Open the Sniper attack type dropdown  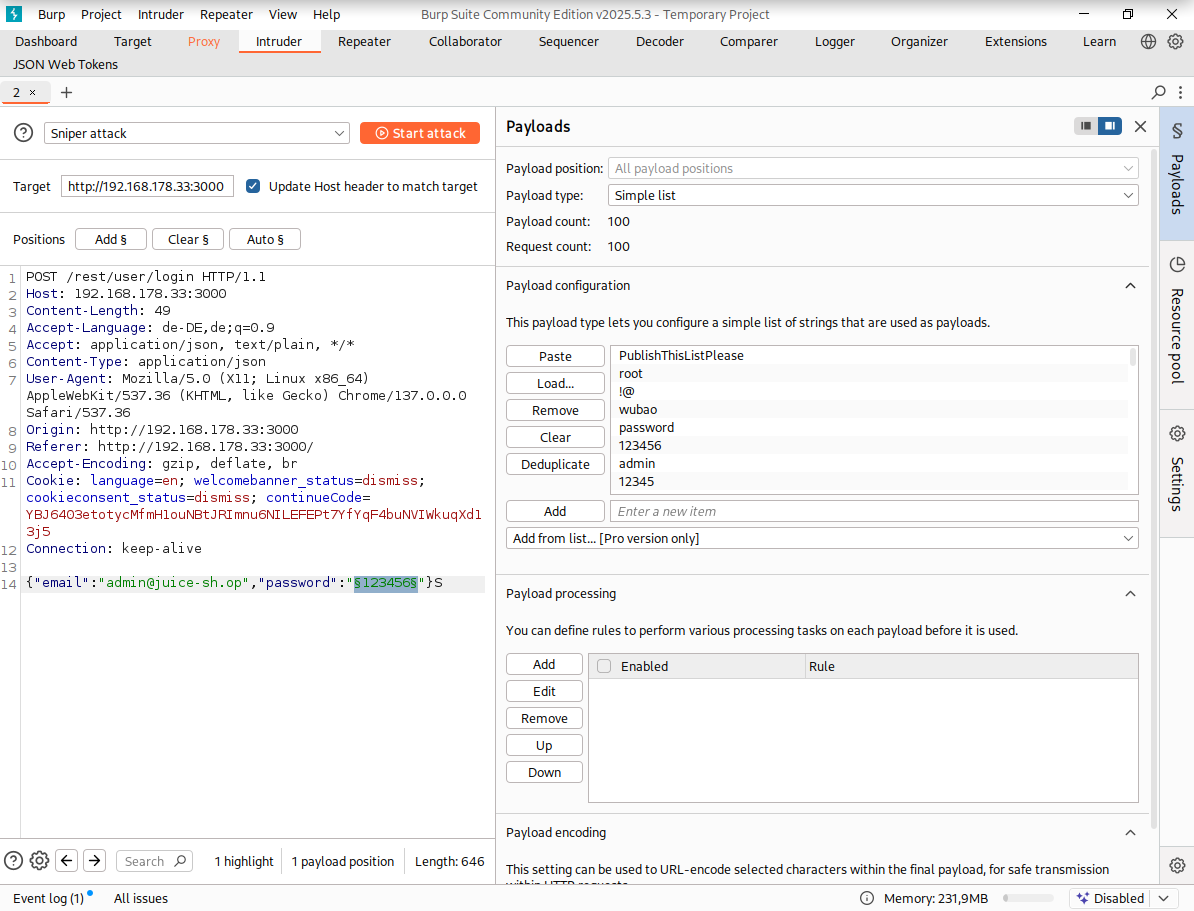pos(196,133)
